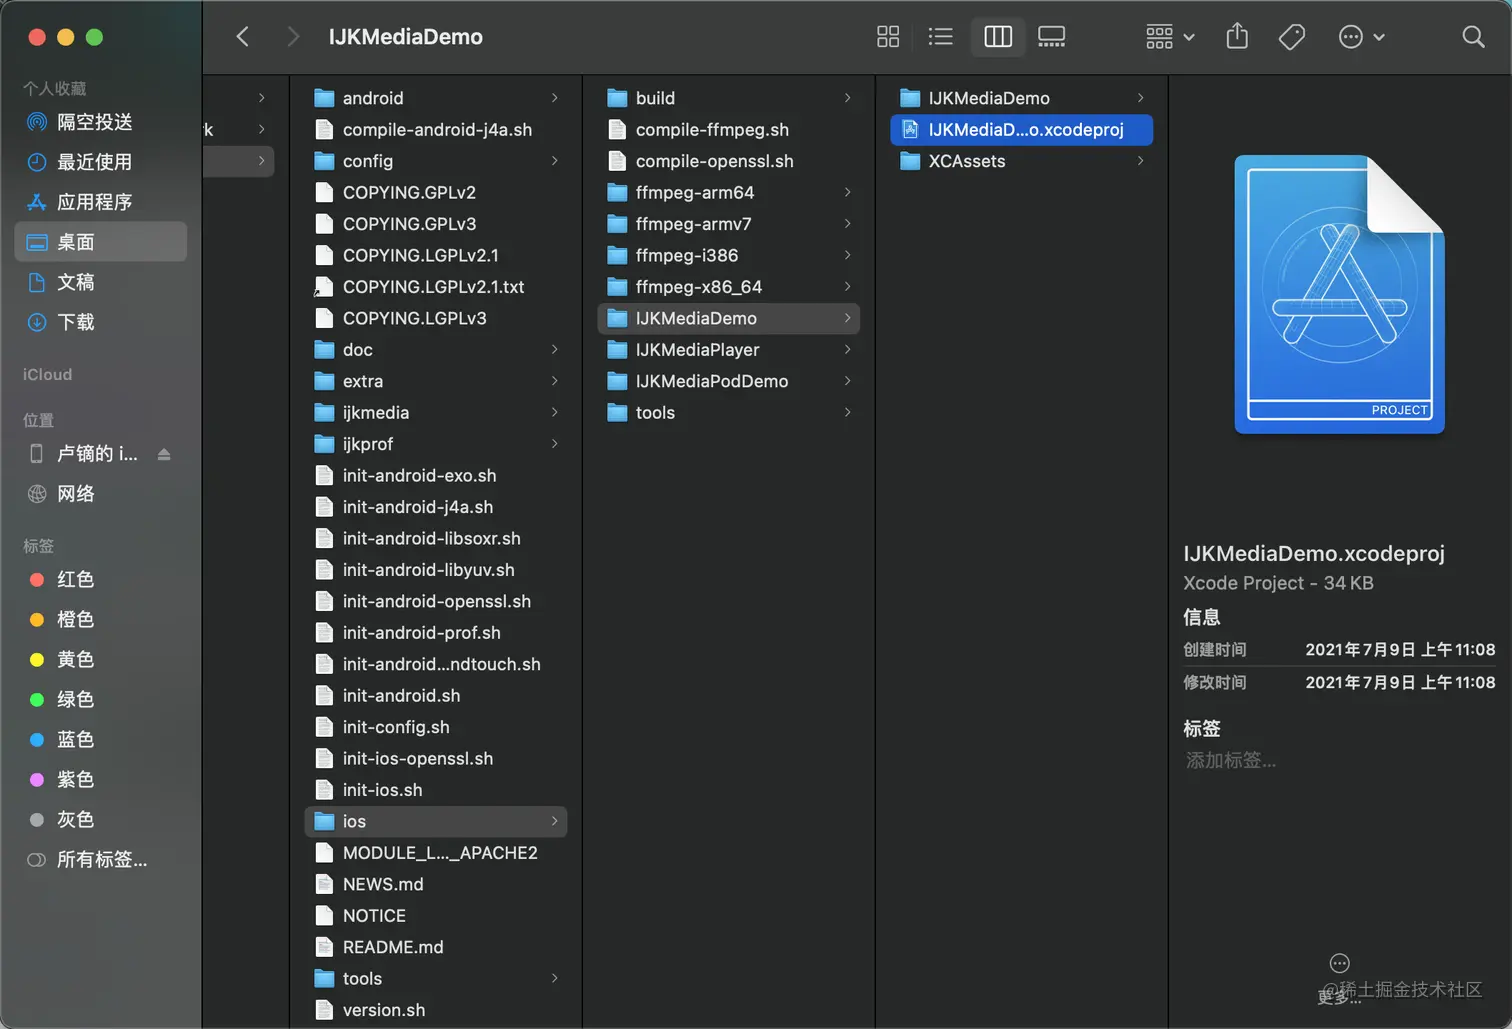The height and width of the screenshot is (1029, 1512).
Task: Click the Share toolbar icon
Action: coord(1237,37)
